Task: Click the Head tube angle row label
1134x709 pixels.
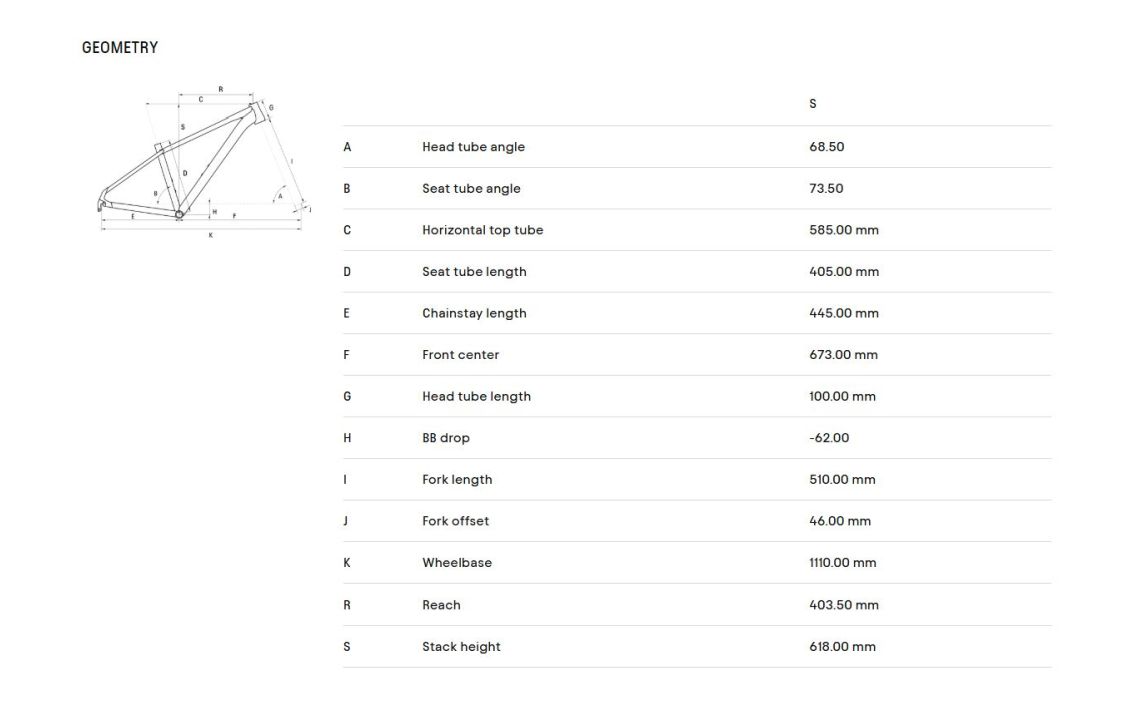Action: pos(473,147)
